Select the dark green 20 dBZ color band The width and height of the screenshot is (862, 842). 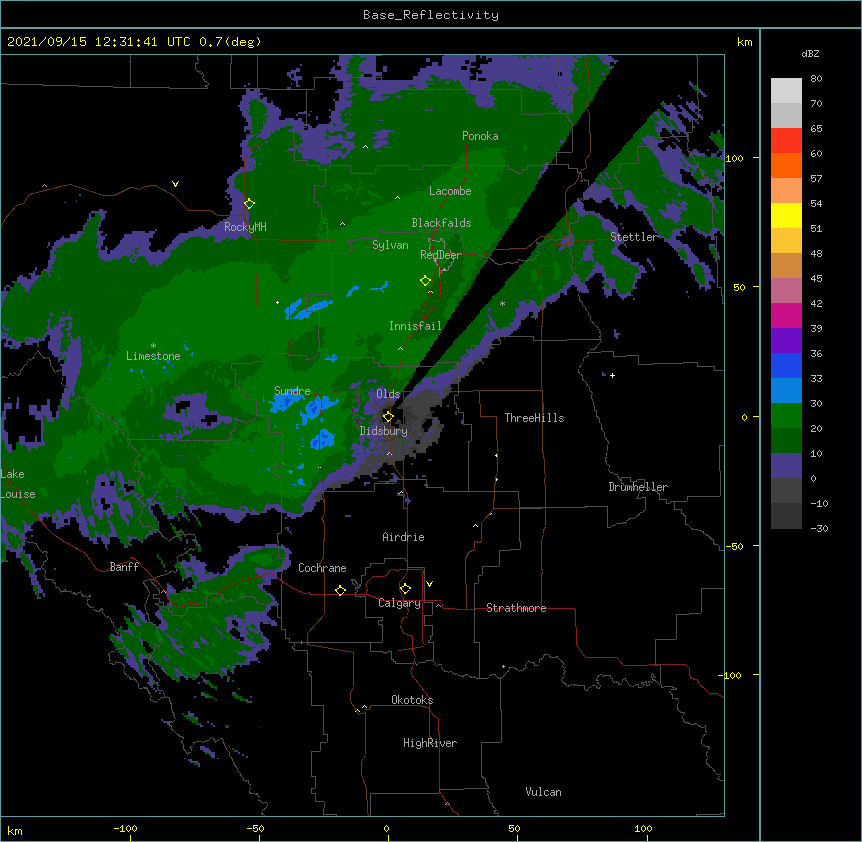point(786,441)
